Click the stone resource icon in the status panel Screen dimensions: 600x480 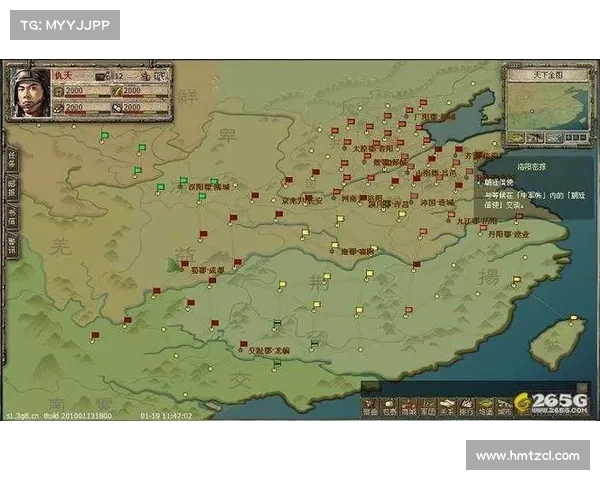[117, 108]
